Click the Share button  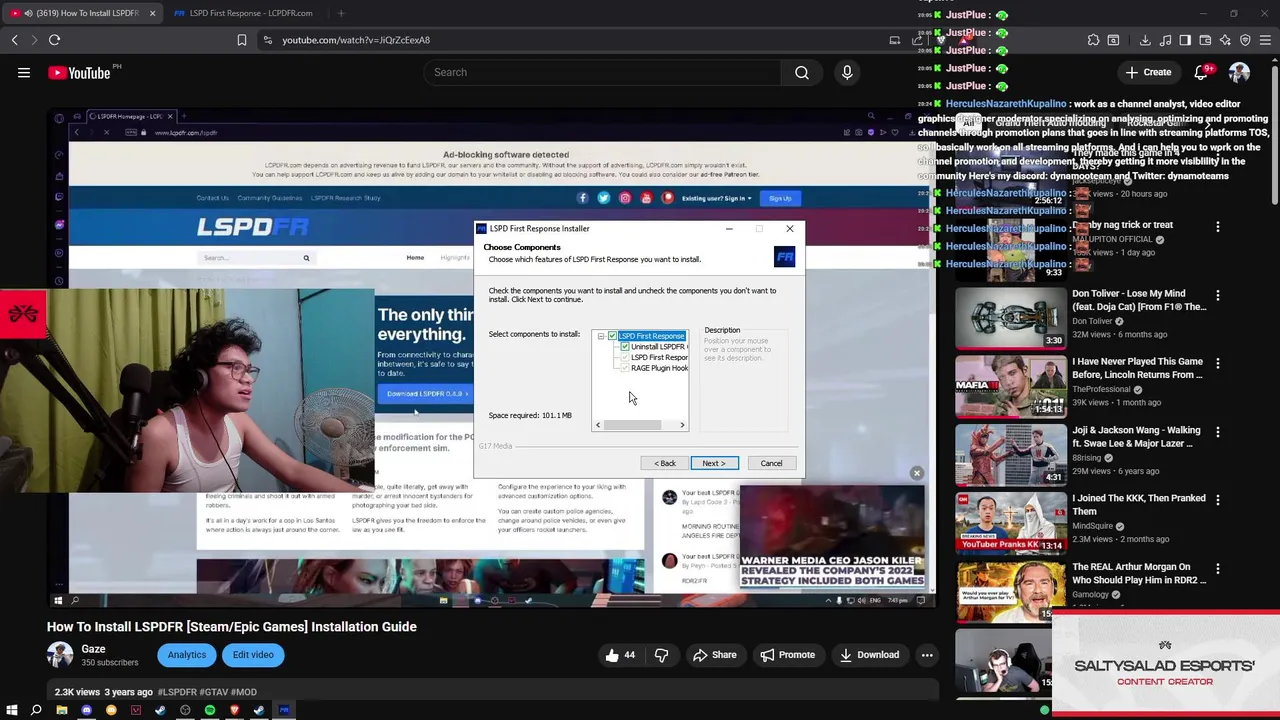(x=714, y=655)
